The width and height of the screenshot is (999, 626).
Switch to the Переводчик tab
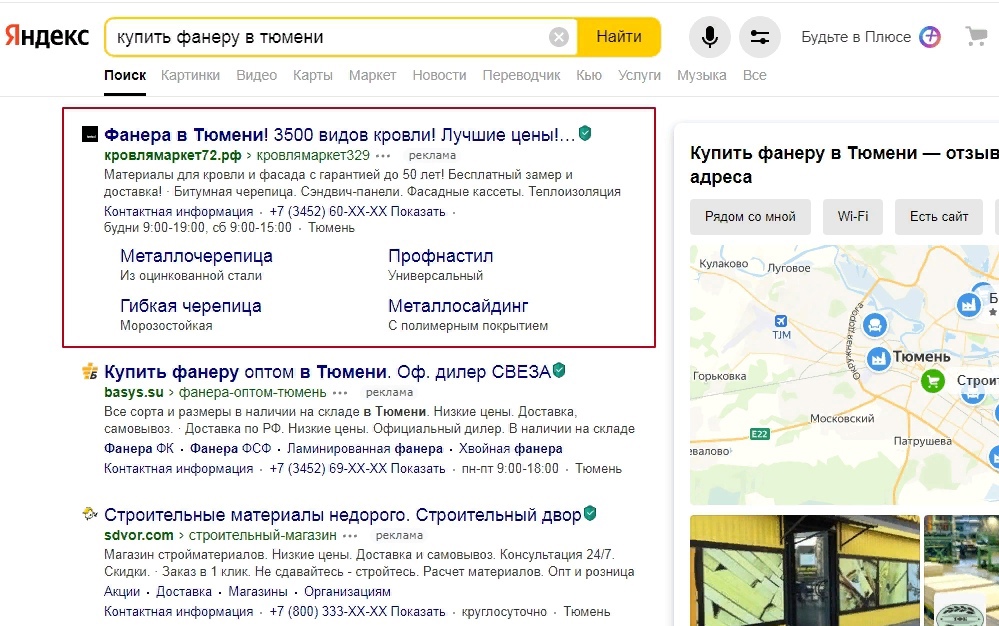[x=521, y=75]
